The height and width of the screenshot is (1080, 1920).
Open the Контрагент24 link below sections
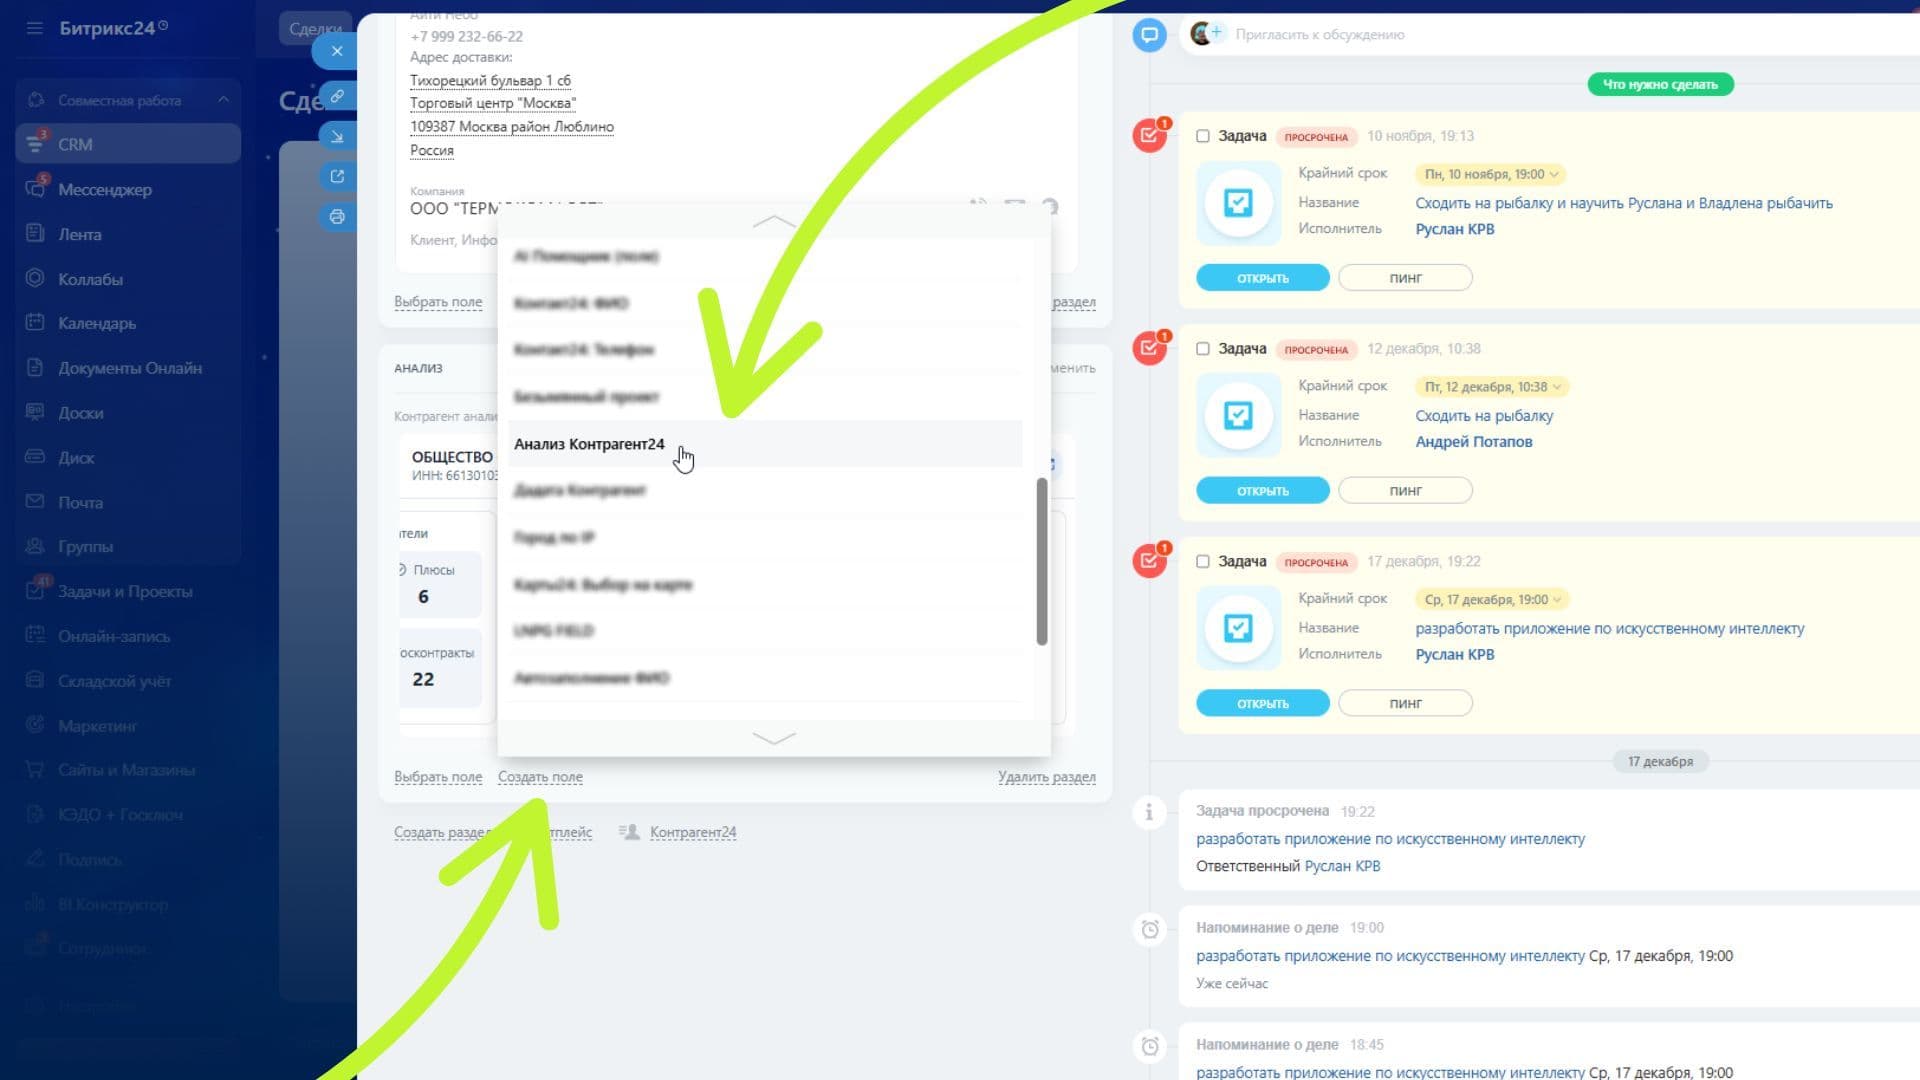click(693, 832)
